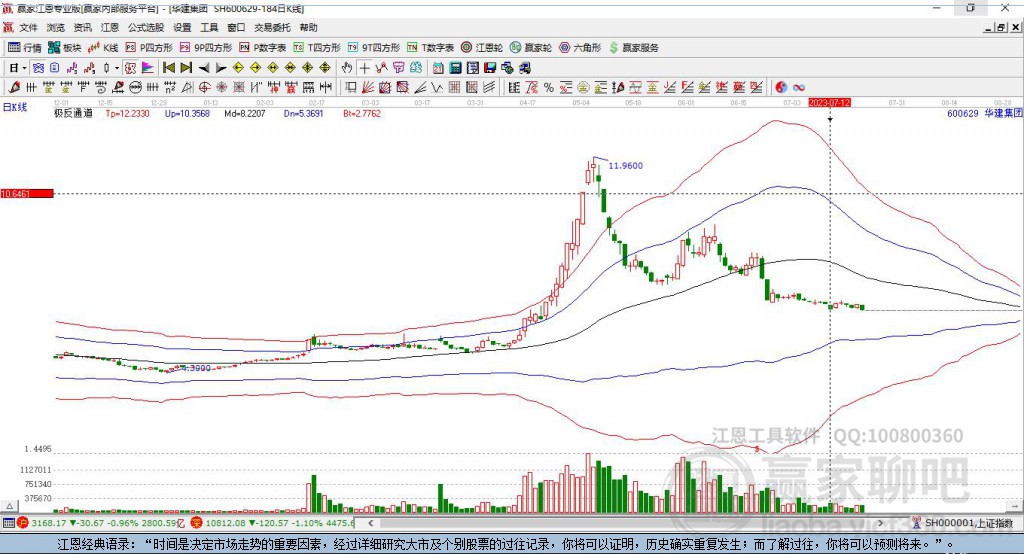
Task: Open the 六角形 hexagon tool
Action: [580, 48]
